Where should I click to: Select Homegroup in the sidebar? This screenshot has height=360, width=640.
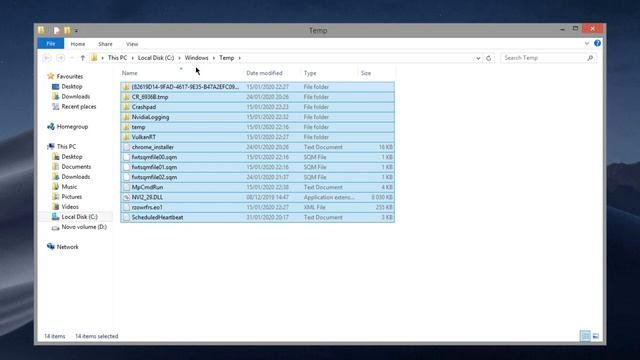[72, 127]
